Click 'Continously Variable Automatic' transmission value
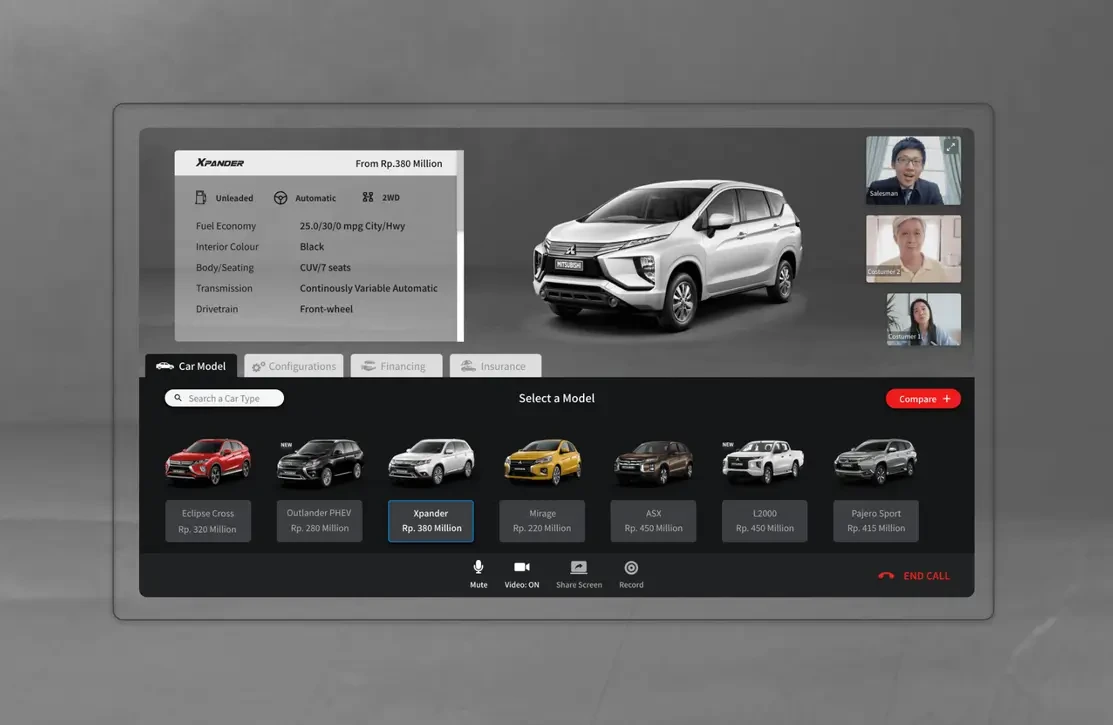1113x725 pixels. [368, 288]
